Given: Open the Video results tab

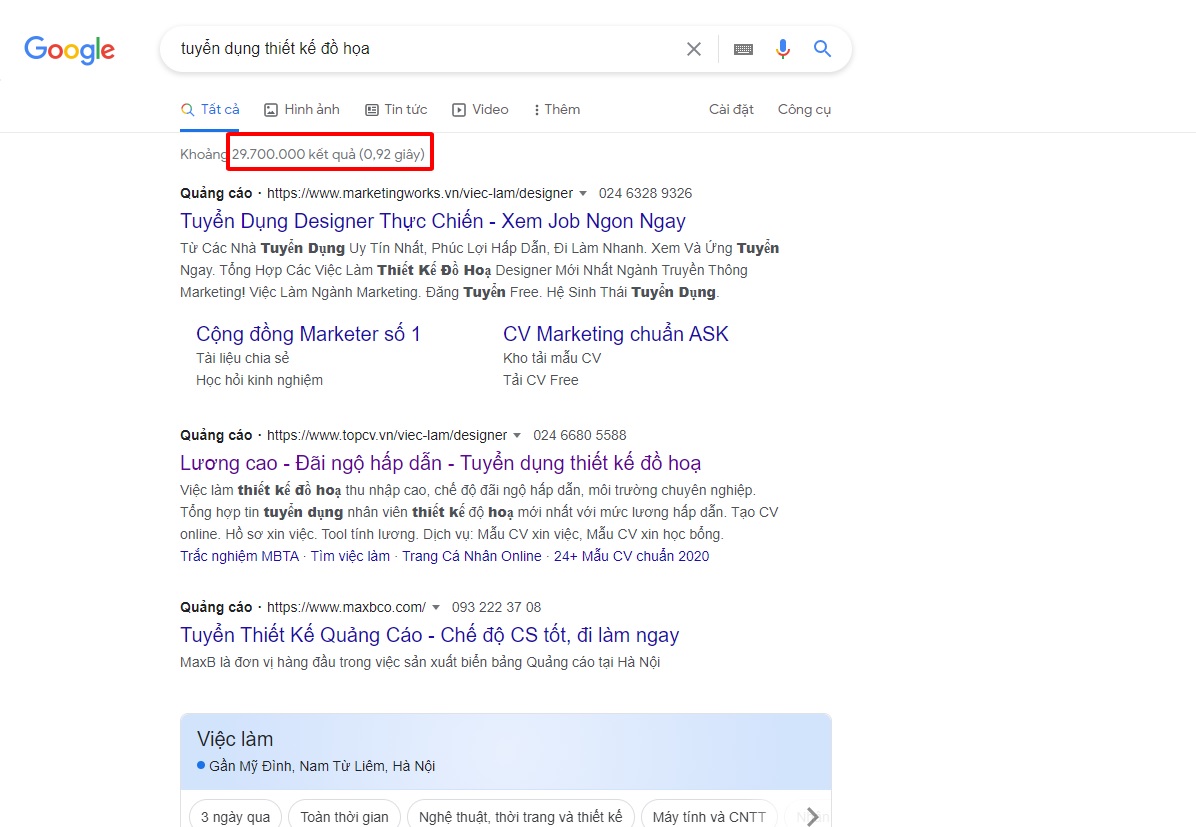Looking at the screenshot, I should [480, 110].
